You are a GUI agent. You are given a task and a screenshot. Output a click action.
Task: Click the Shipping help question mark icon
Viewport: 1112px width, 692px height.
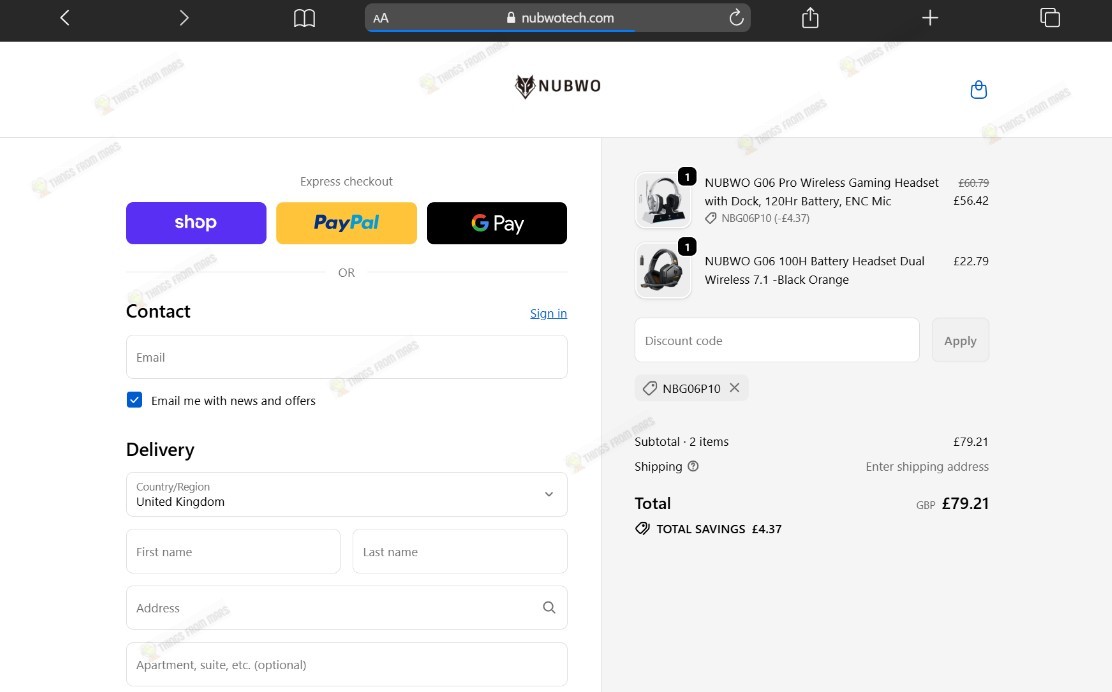[693, 466]
